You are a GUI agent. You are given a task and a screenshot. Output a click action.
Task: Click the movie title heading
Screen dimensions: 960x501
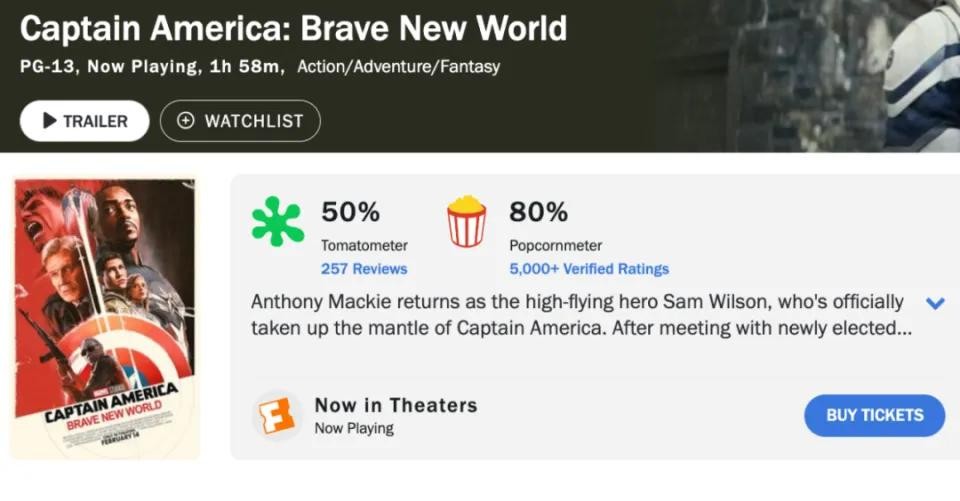(x=293, y=28)
